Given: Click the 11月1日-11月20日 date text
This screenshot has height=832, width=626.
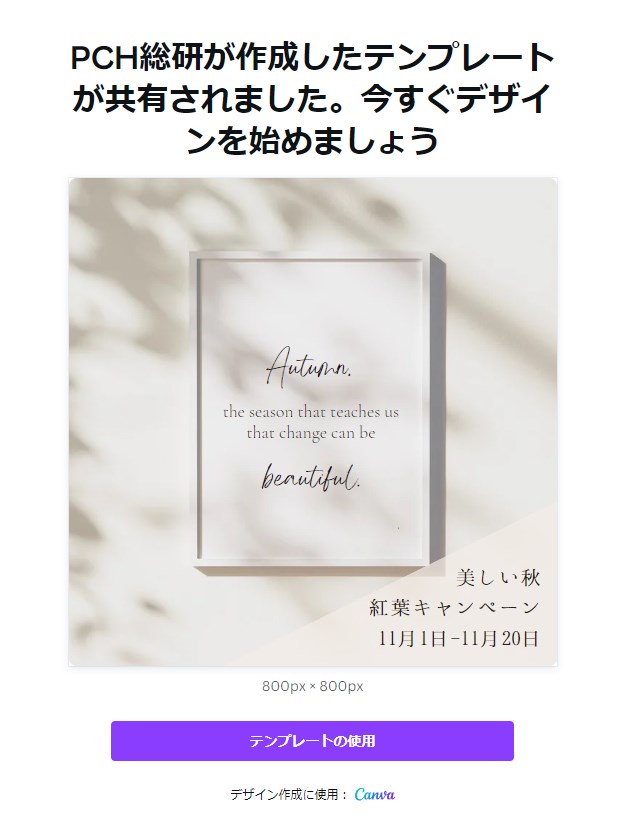Looking at the screenshot, I should coord(458,638).
